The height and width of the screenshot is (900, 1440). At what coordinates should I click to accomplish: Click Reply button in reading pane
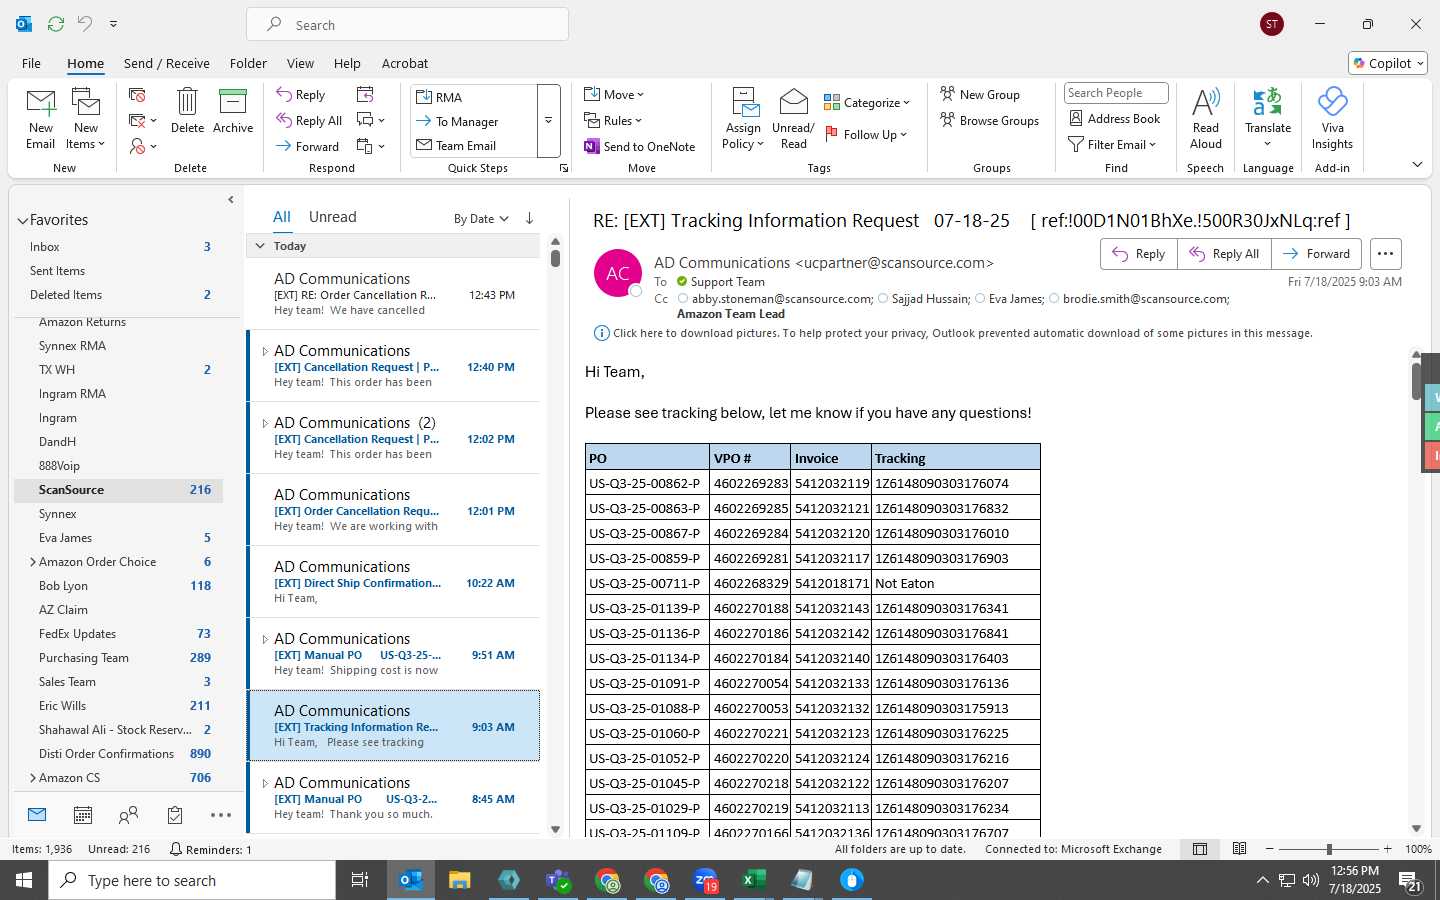[1139, 254]
